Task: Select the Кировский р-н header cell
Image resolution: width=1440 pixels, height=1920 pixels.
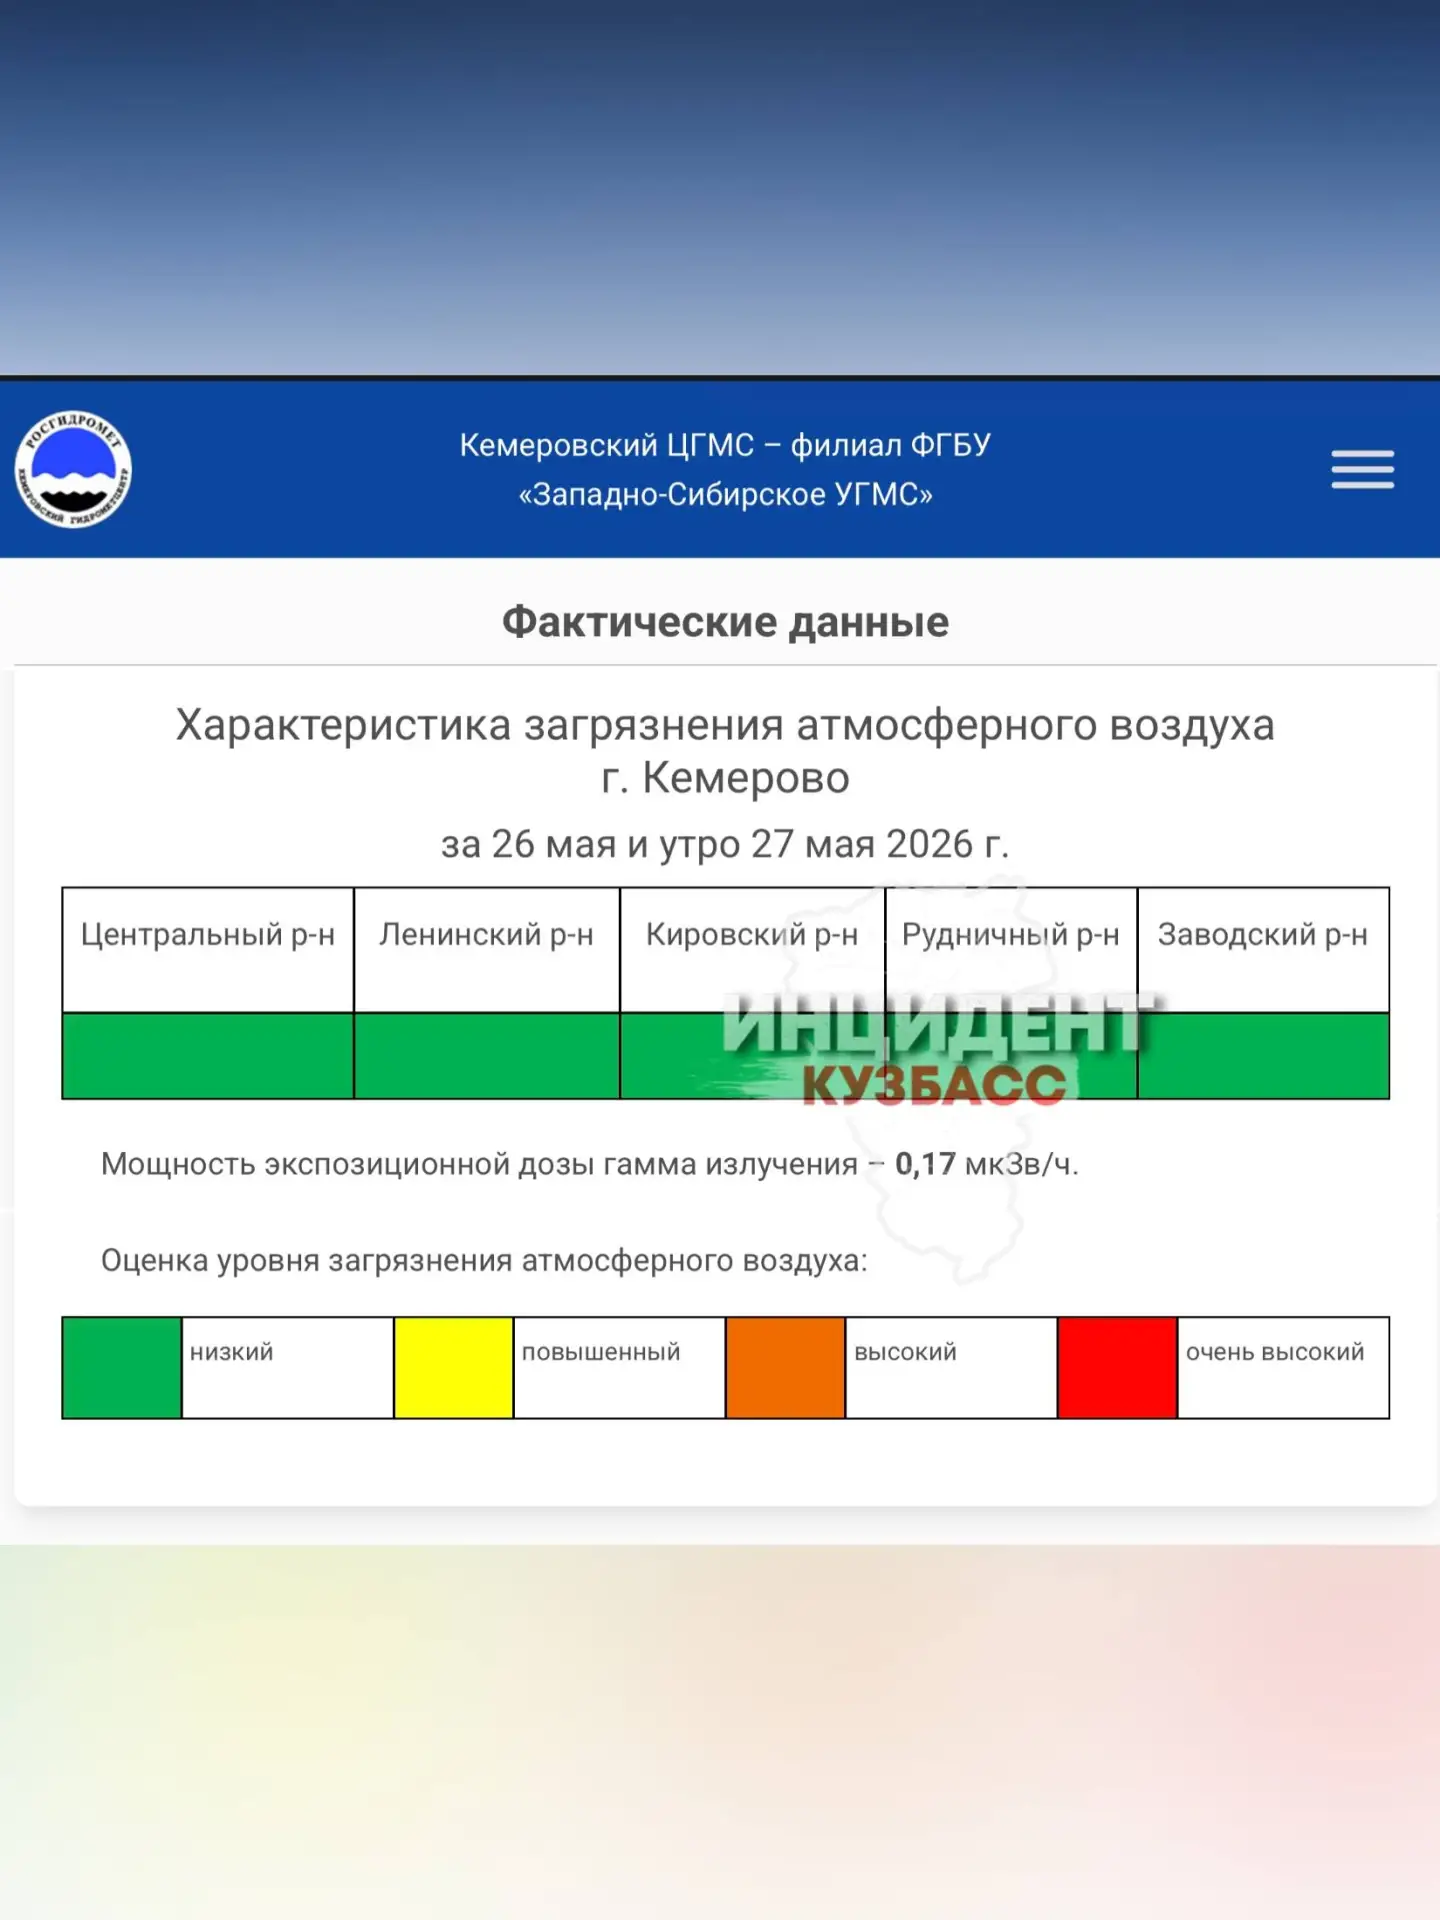Action: click(752, 950)
